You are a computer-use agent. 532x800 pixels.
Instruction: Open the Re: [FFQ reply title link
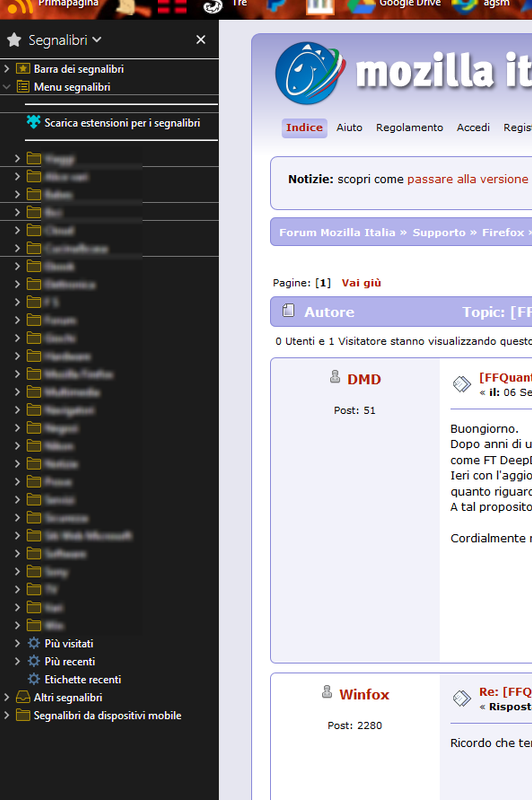[x=505, y=692]
